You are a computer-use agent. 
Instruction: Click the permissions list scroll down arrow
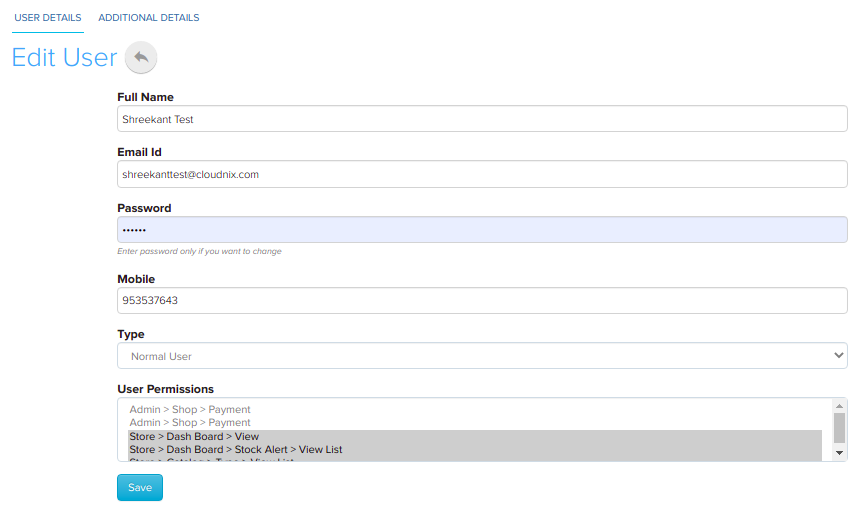point(839,453)
